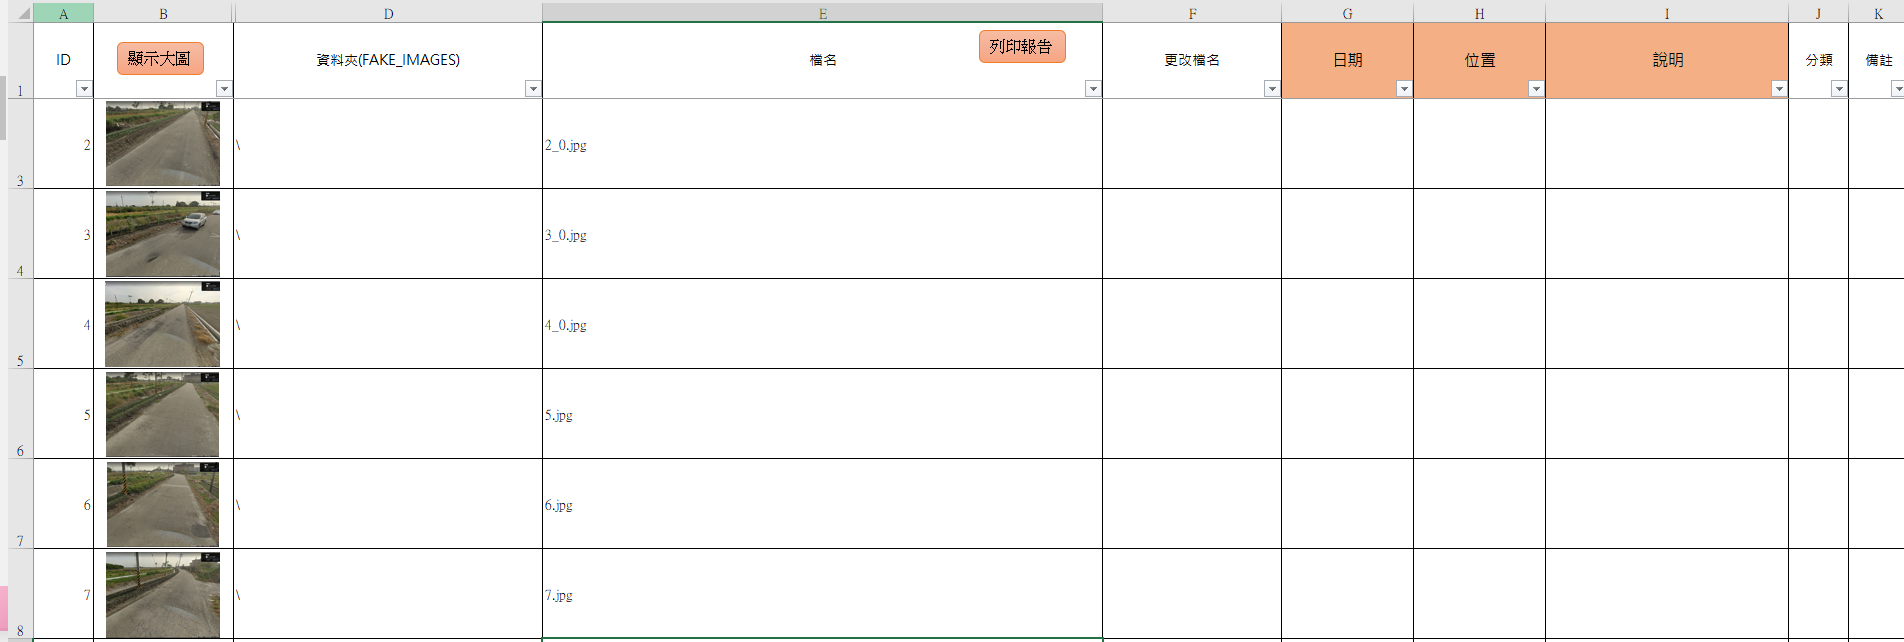The image size is (1904, 642).
Task: Click the folder path cell in the 7.jpg row
Action: click(x=388, y=594)
